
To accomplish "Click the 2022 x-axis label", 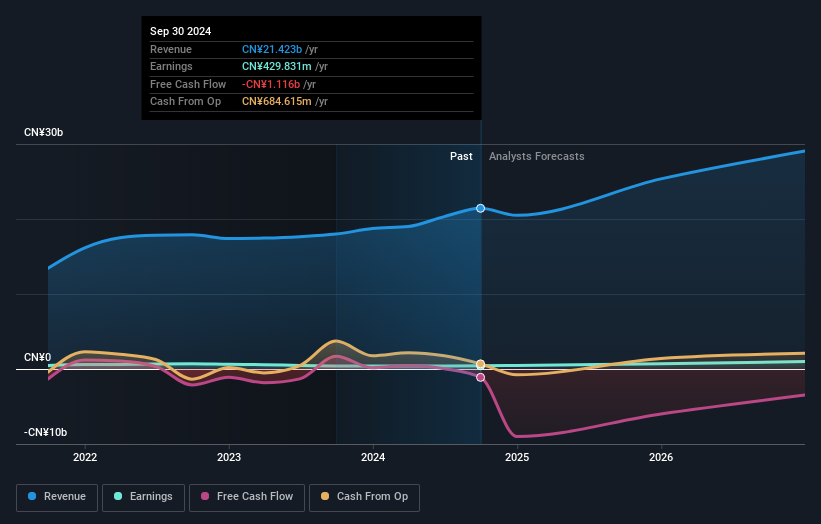I will coord(85,457).
